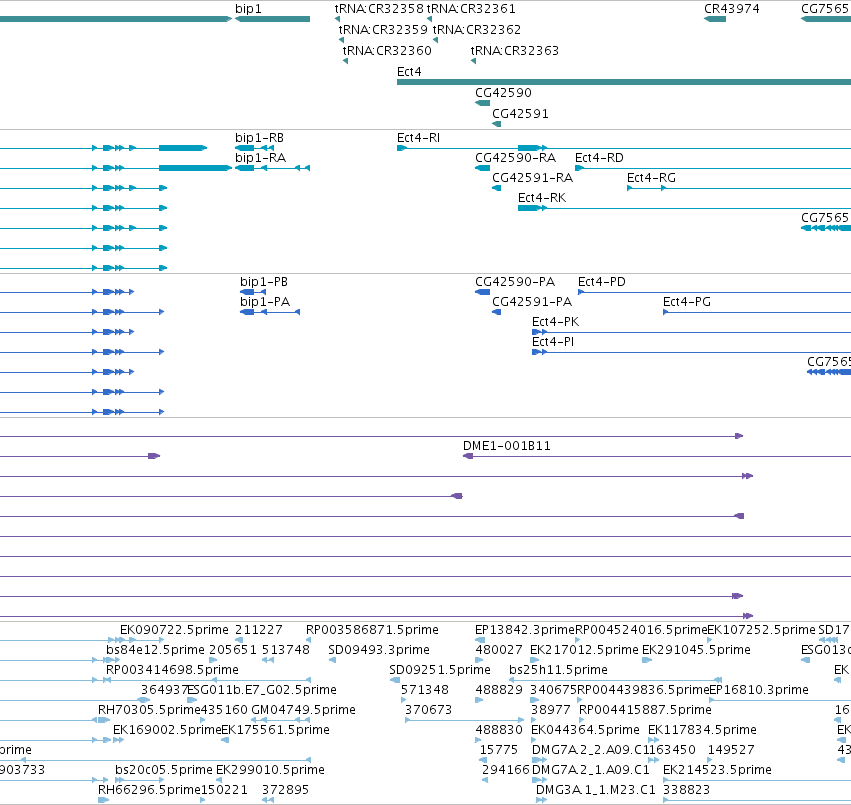Click the RH70305.5prime EST label
The image size is (851, 805).
pos(149,710)
